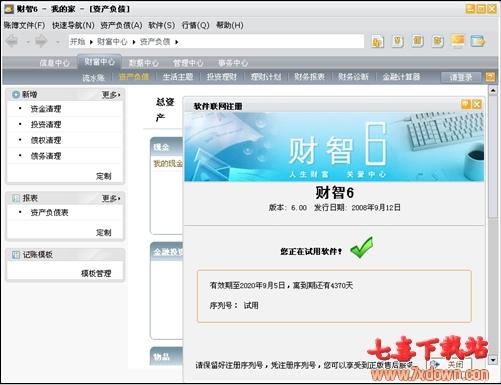Open the 财务诊断 sub-tab
Image resolution: width=501 pixels, height=385 pixels.
[353, 77]
